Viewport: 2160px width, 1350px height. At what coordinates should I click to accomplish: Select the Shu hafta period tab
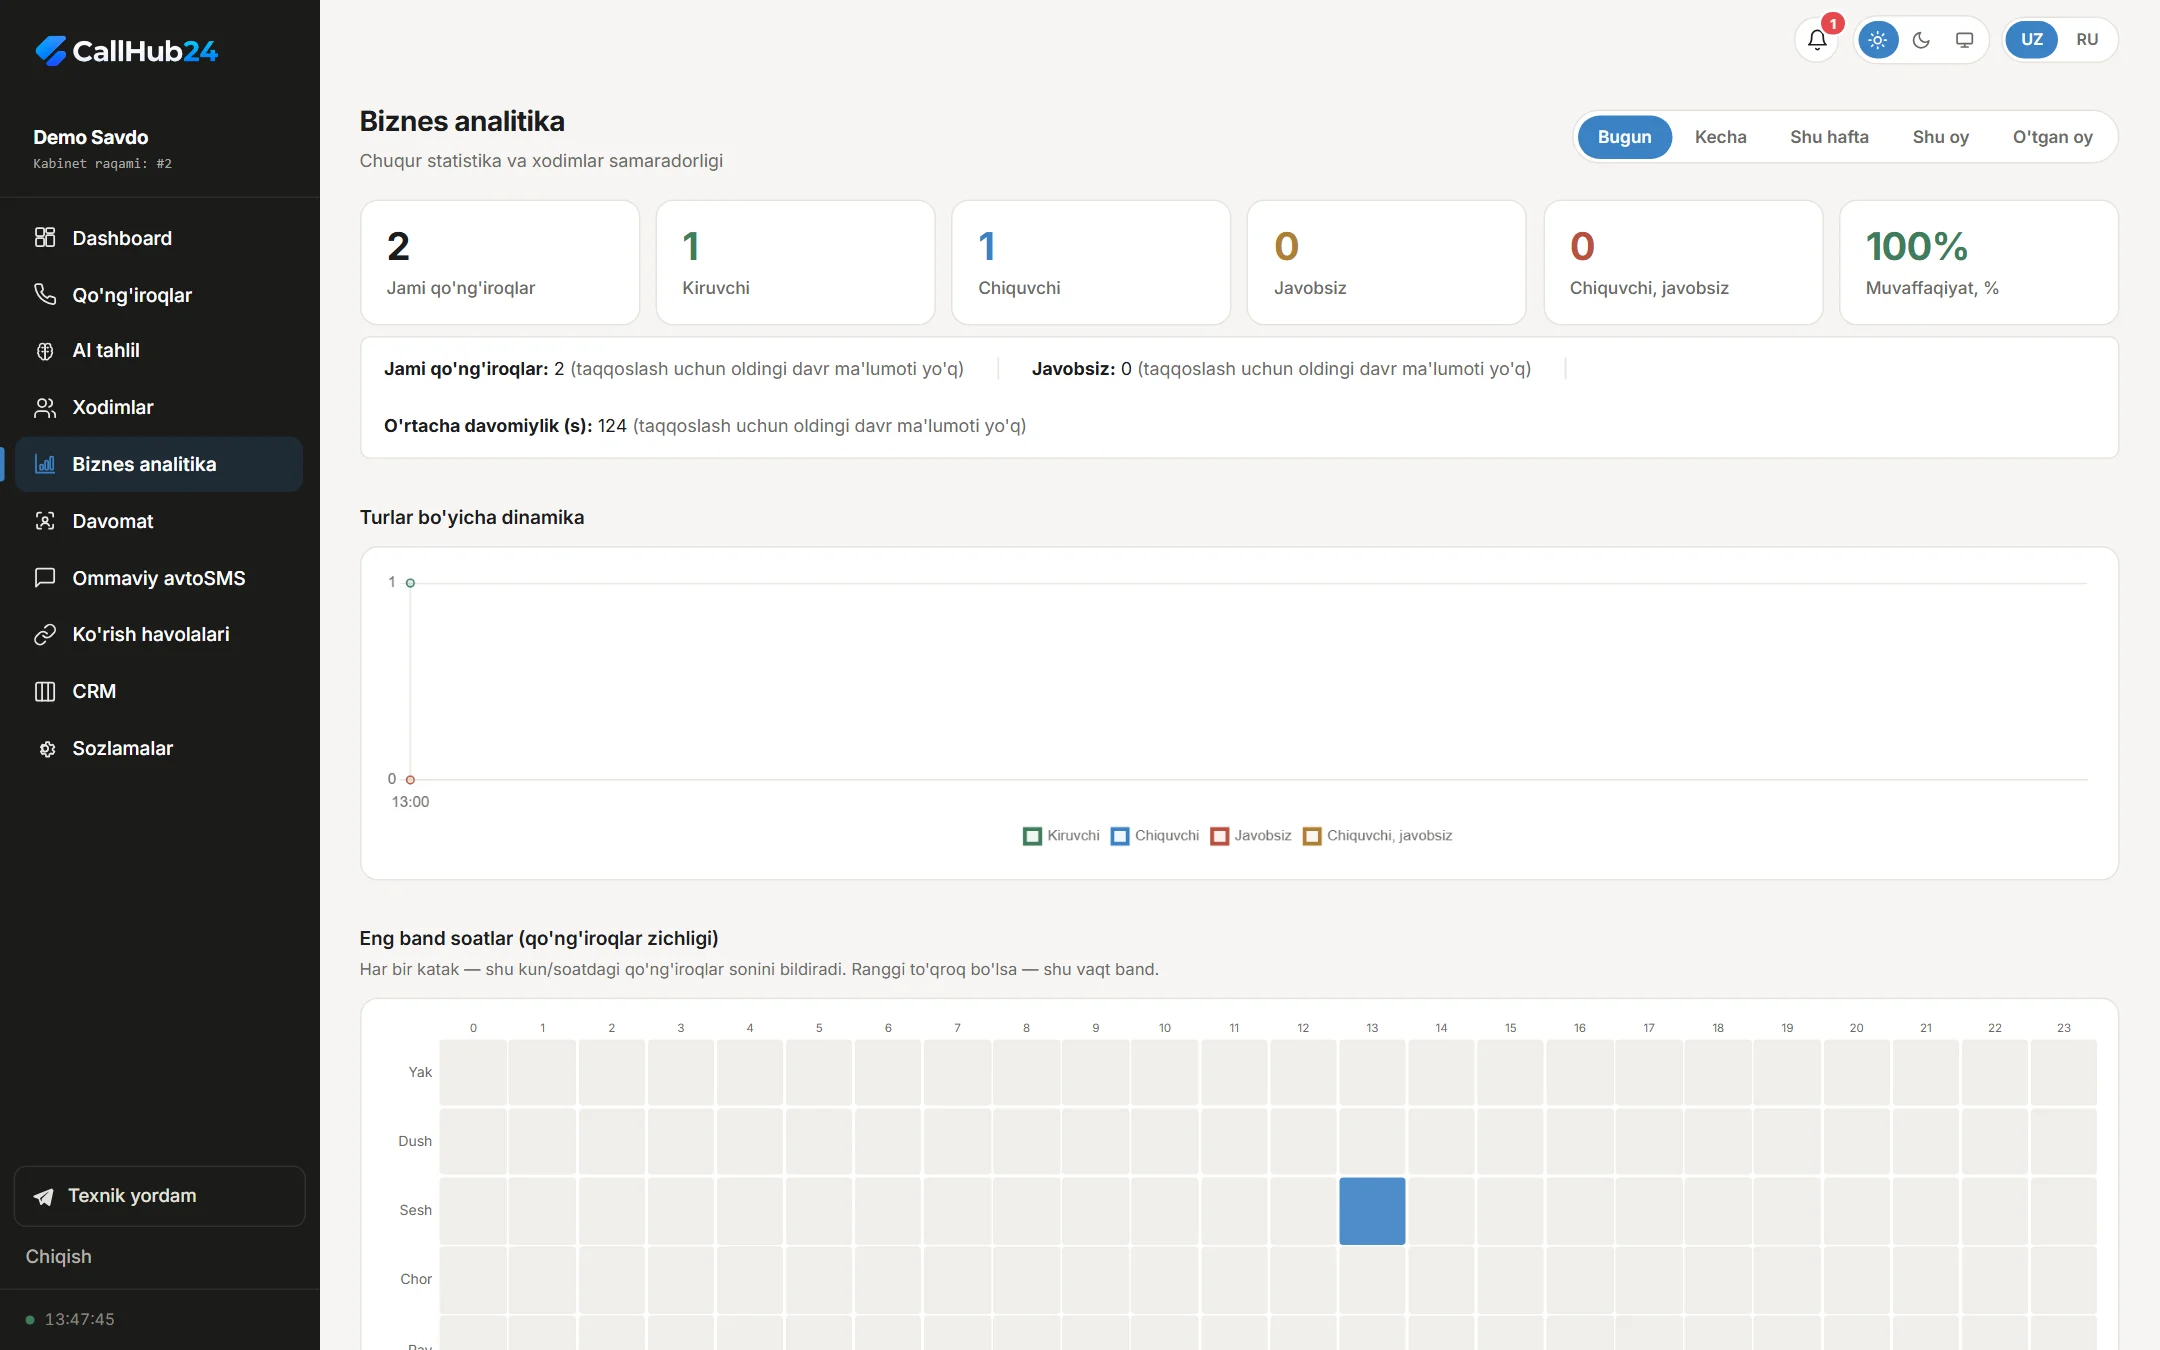[1829, 137]
